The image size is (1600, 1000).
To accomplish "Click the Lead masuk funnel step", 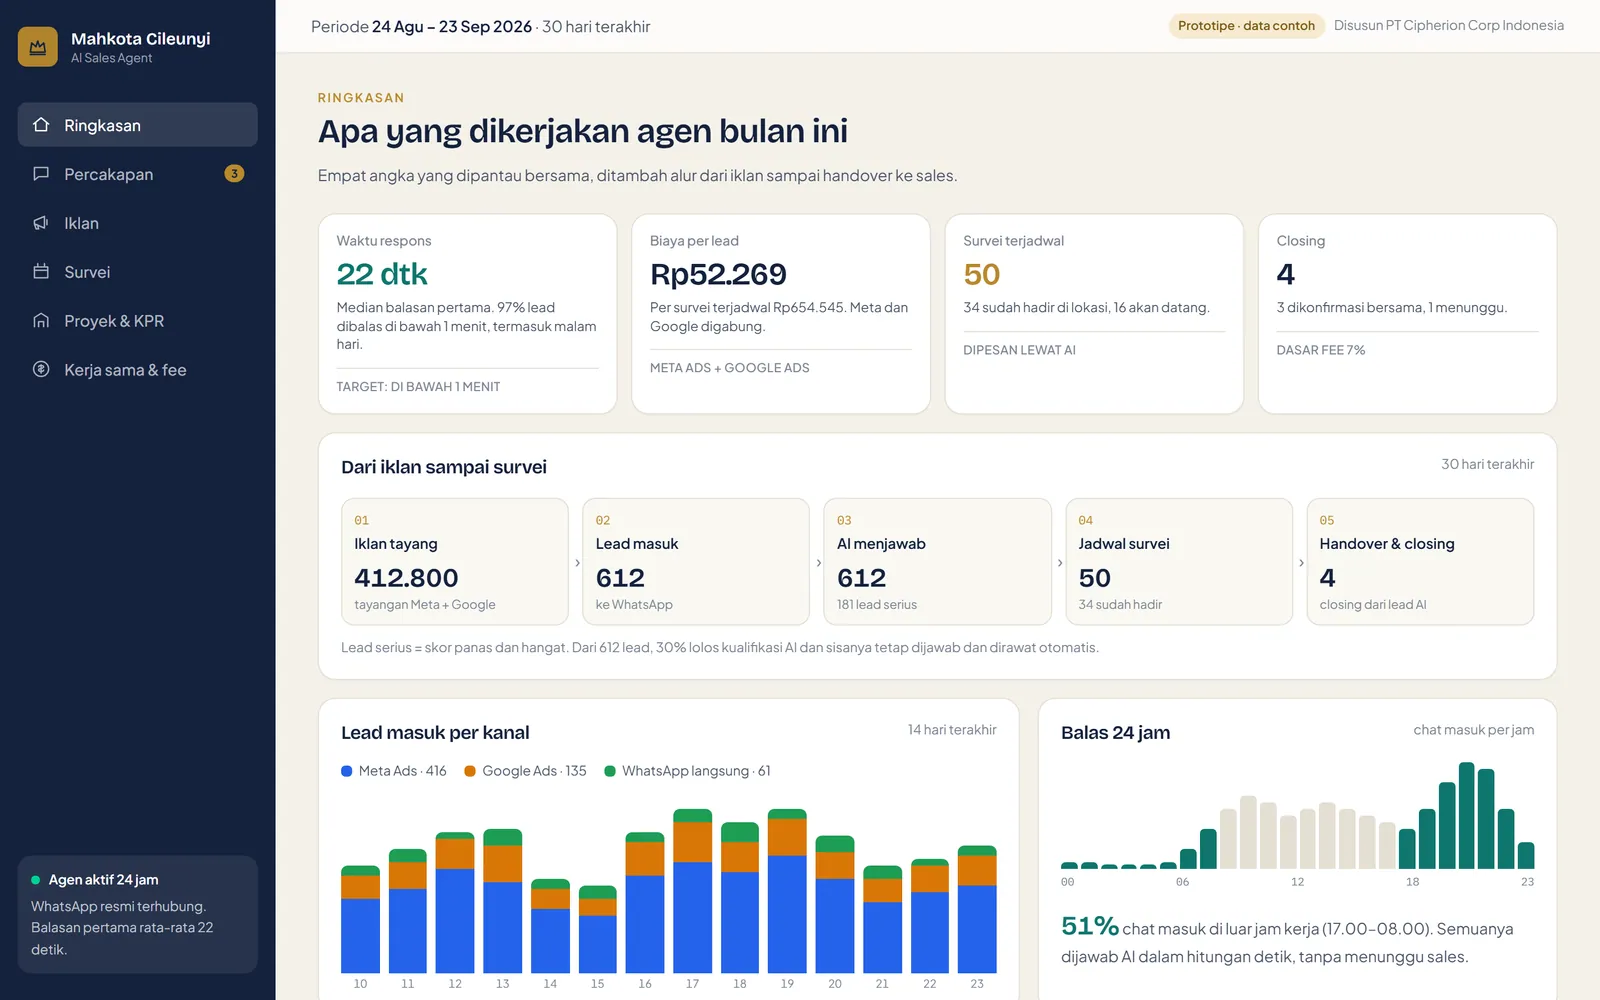I will click(x=696, y=562).
